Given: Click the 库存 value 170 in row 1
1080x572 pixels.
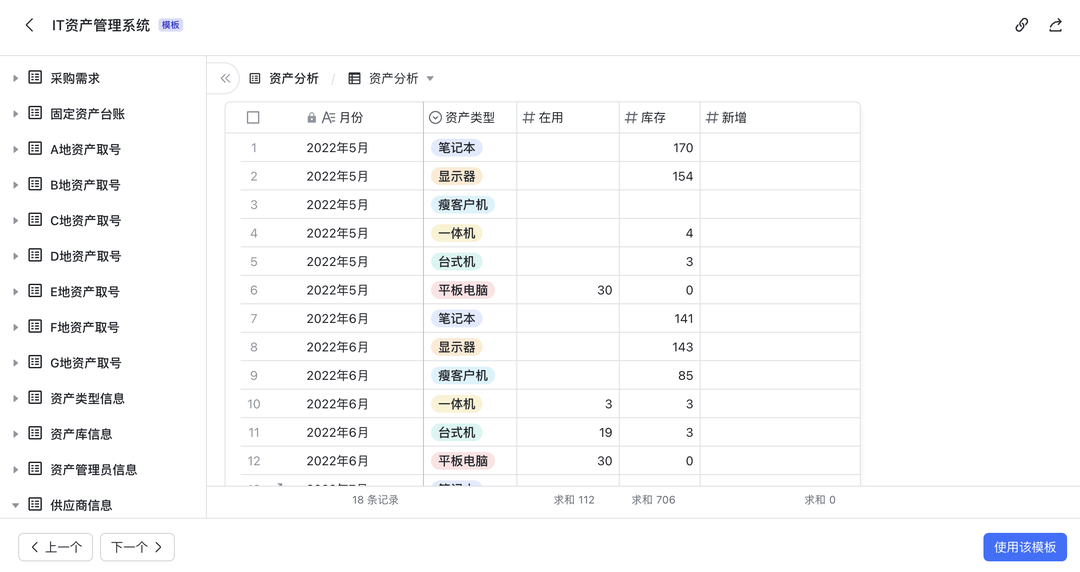Looking at the screenshot, I should [683, 148].
